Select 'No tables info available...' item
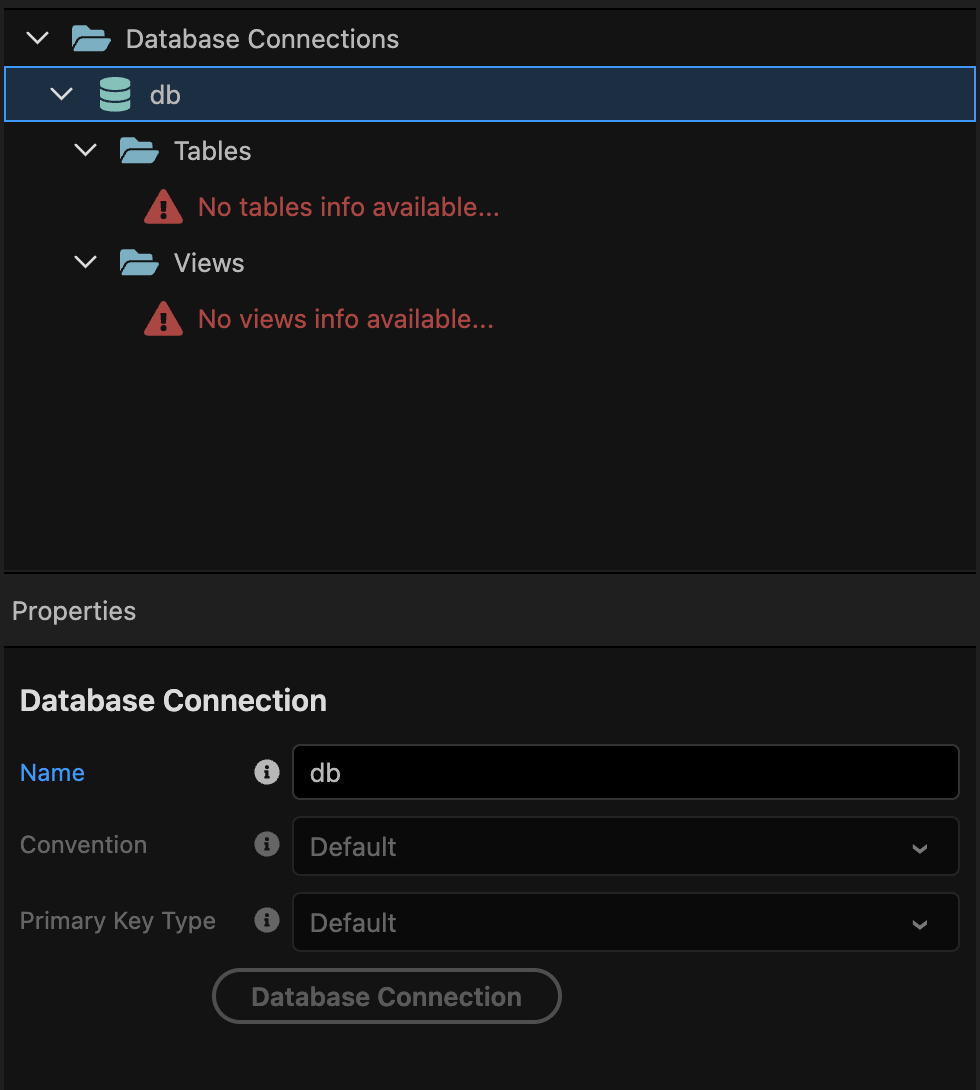 click(x=348, y=207)
